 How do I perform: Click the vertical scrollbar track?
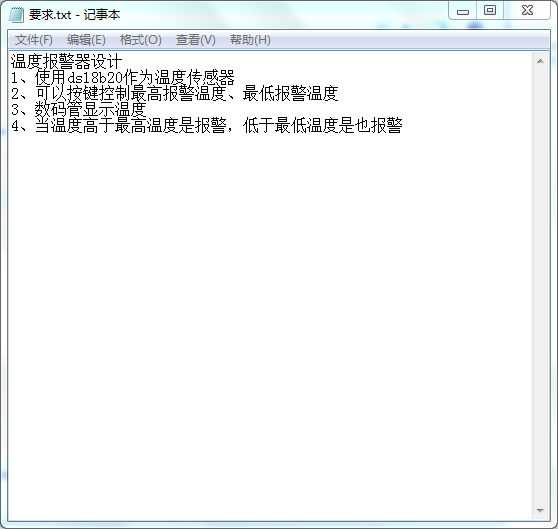pos(540,286)
